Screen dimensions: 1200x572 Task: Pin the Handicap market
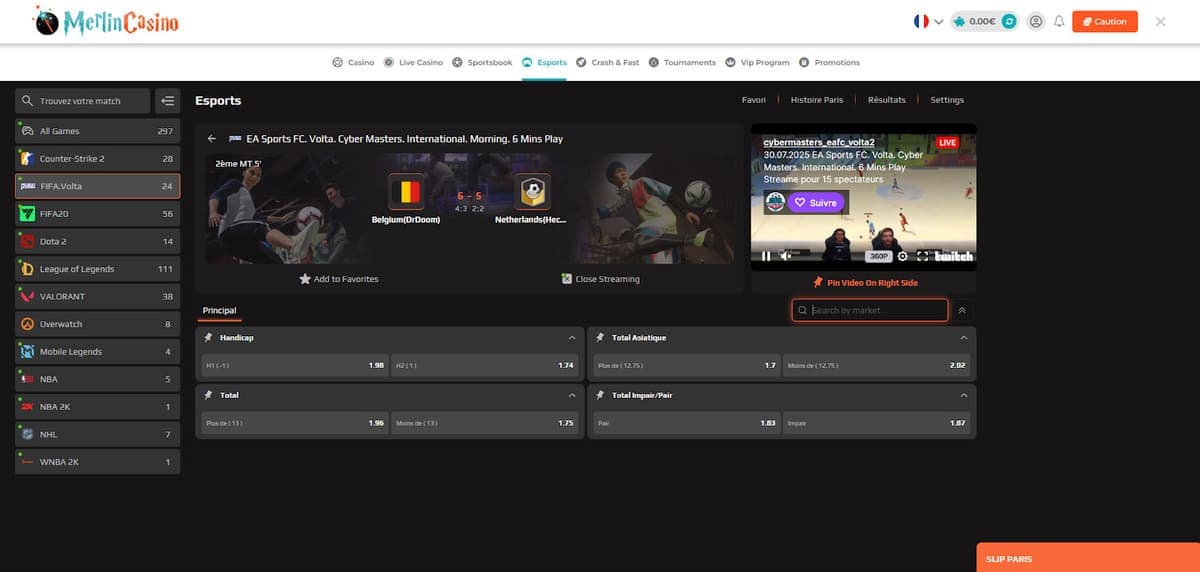click(208, 338)
